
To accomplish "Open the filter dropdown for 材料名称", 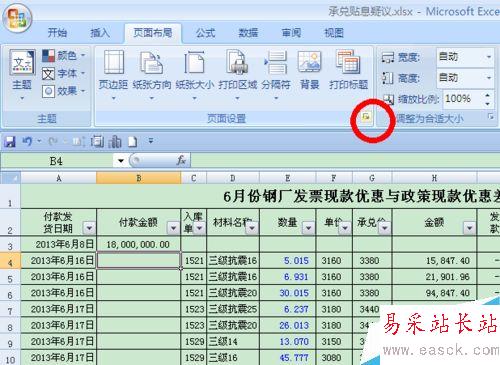I will (x=252, y=228).
